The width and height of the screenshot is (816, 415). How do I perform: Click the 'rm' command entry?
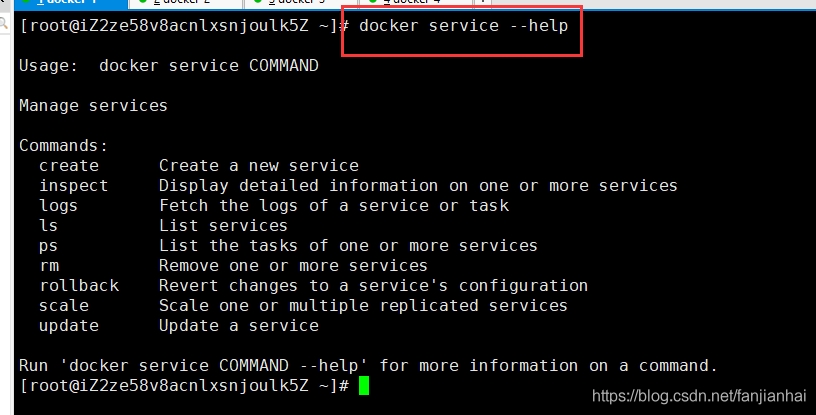(x=49, y=266)
